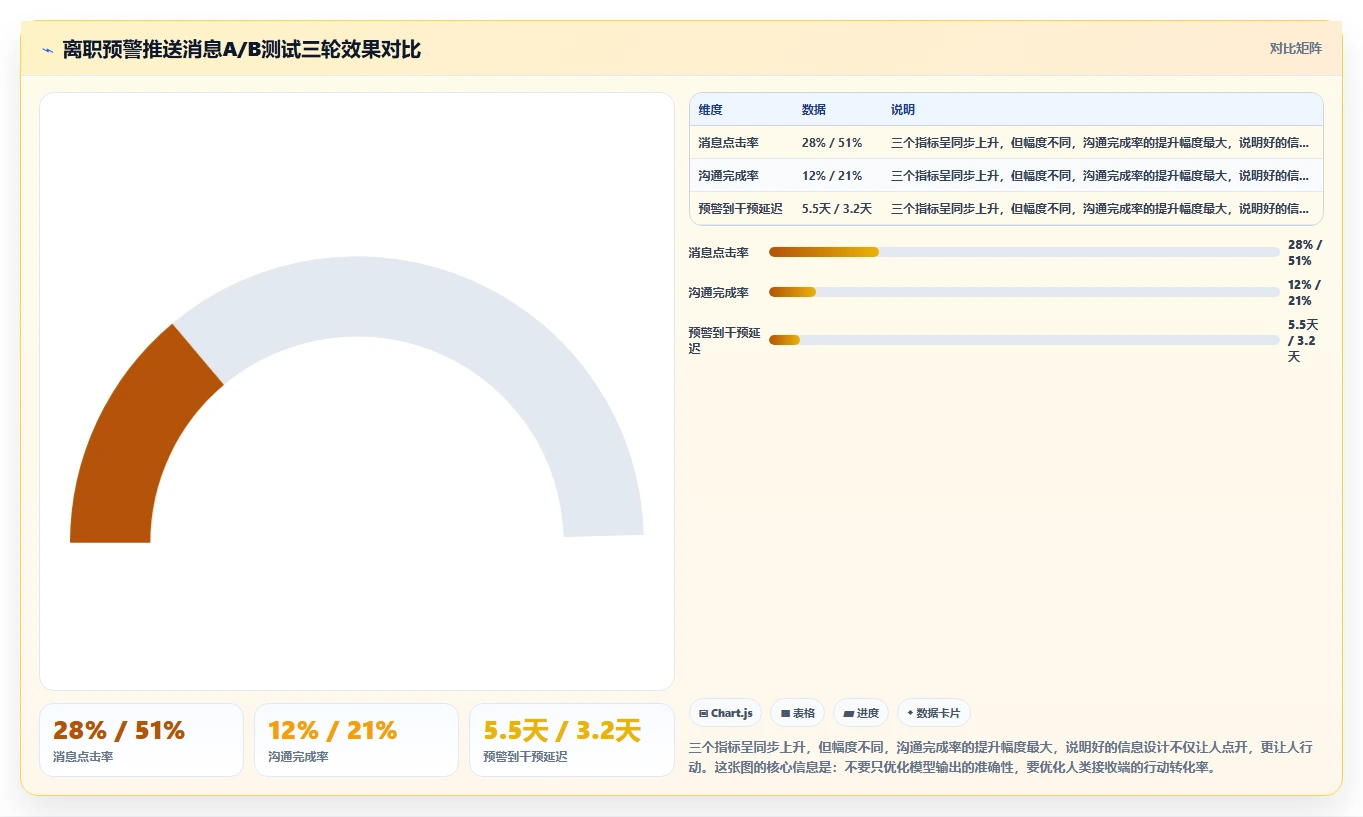This screenshot has width=1363, height=817.
Task: Click the 28% / 51% table data cell
Action: click(838, 143)
